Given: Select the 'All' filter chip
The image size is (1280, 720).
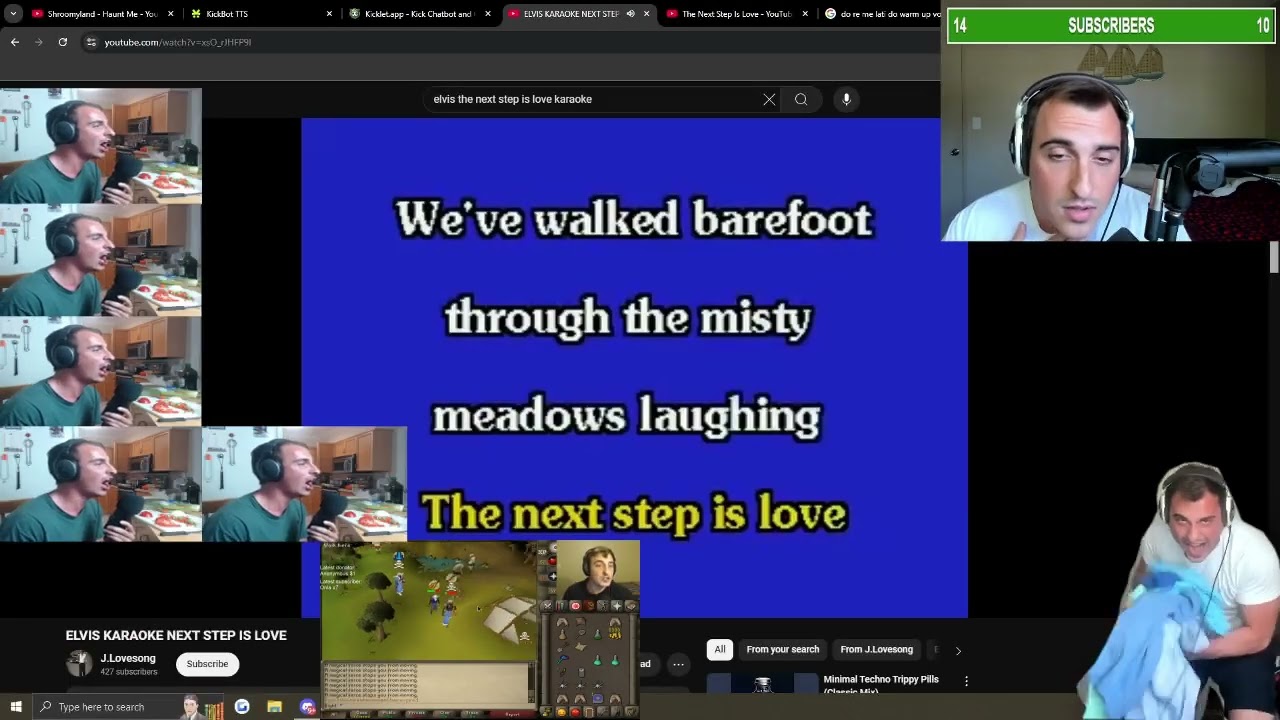Looking at the screenshot, I should click(719, 650).
